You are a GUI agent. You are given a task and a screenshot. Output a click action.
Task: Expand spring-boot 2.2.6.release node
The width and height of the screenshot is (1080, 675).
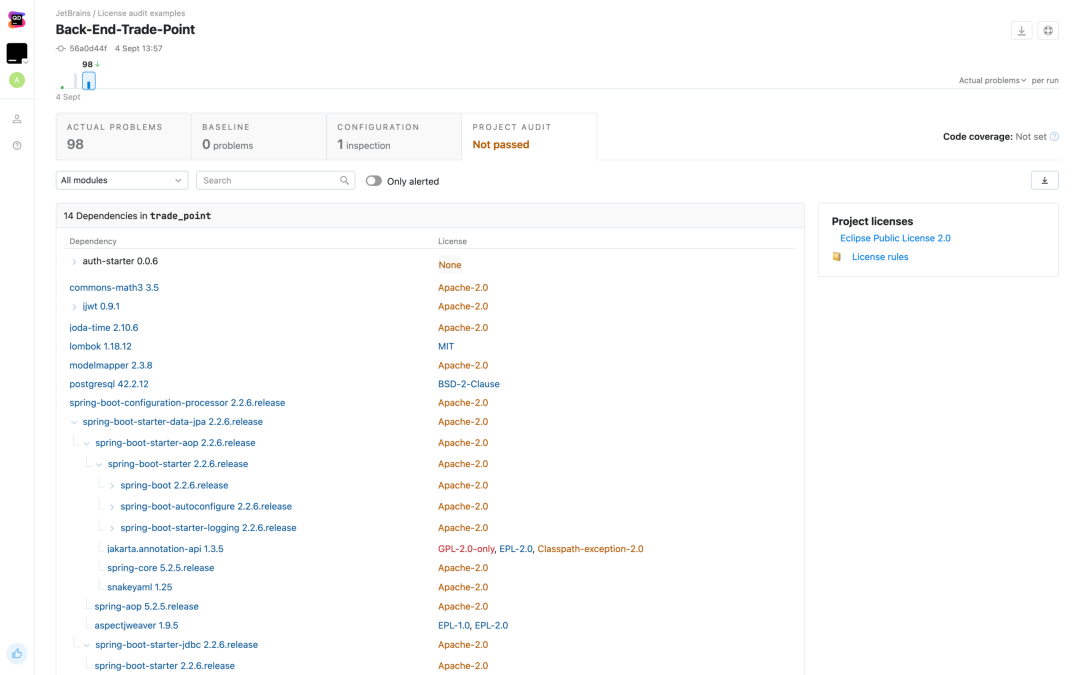point(112,486)
